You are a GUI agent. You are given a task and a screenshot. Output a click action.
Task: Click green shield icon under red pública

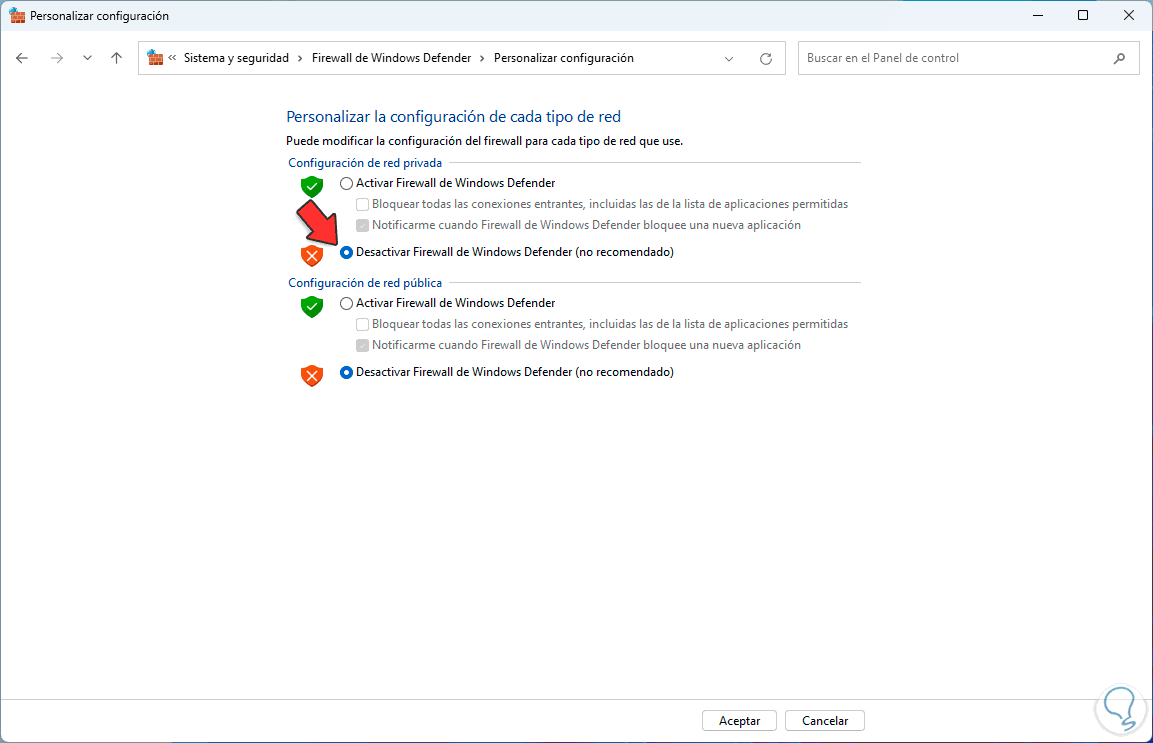(312, 307)
